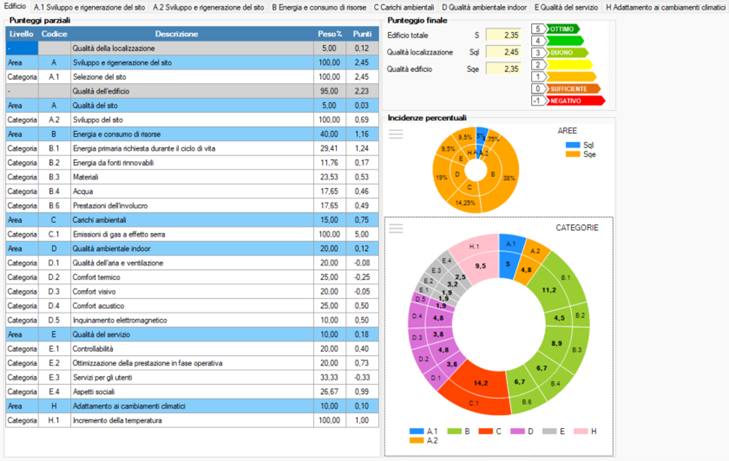Screen dimensions: 729x461
Task: Select the SUFFICIENTE rating level 0 arrow
Action: click(573, 89)
